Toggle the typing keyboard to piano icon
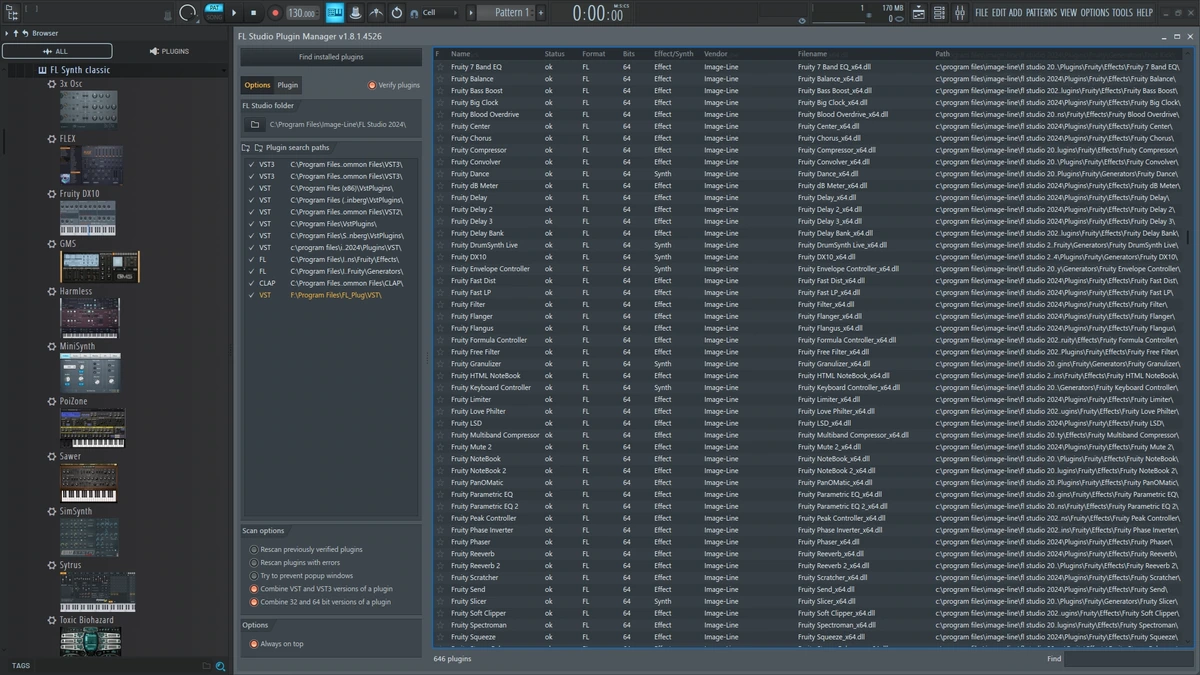Image resolution: width=1200 pixels, height=675 pixels. pos(334,13)
